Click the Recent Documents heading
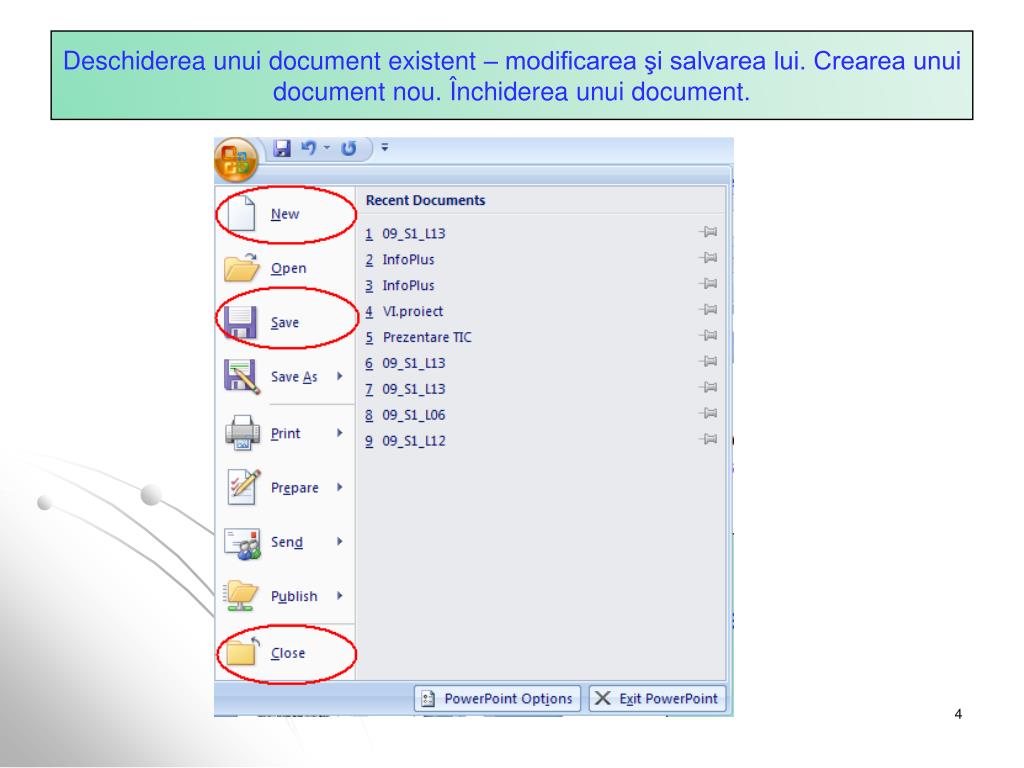The width and height of the screenshot is (1024, 768). 425,200
